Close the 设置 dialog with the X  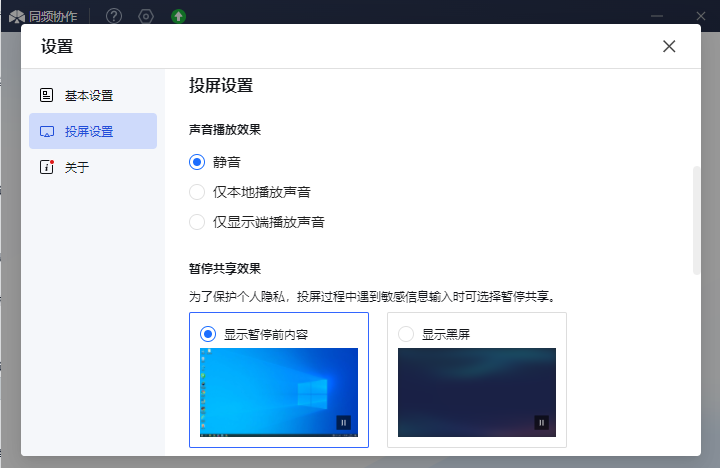click(x=669, y=46)
